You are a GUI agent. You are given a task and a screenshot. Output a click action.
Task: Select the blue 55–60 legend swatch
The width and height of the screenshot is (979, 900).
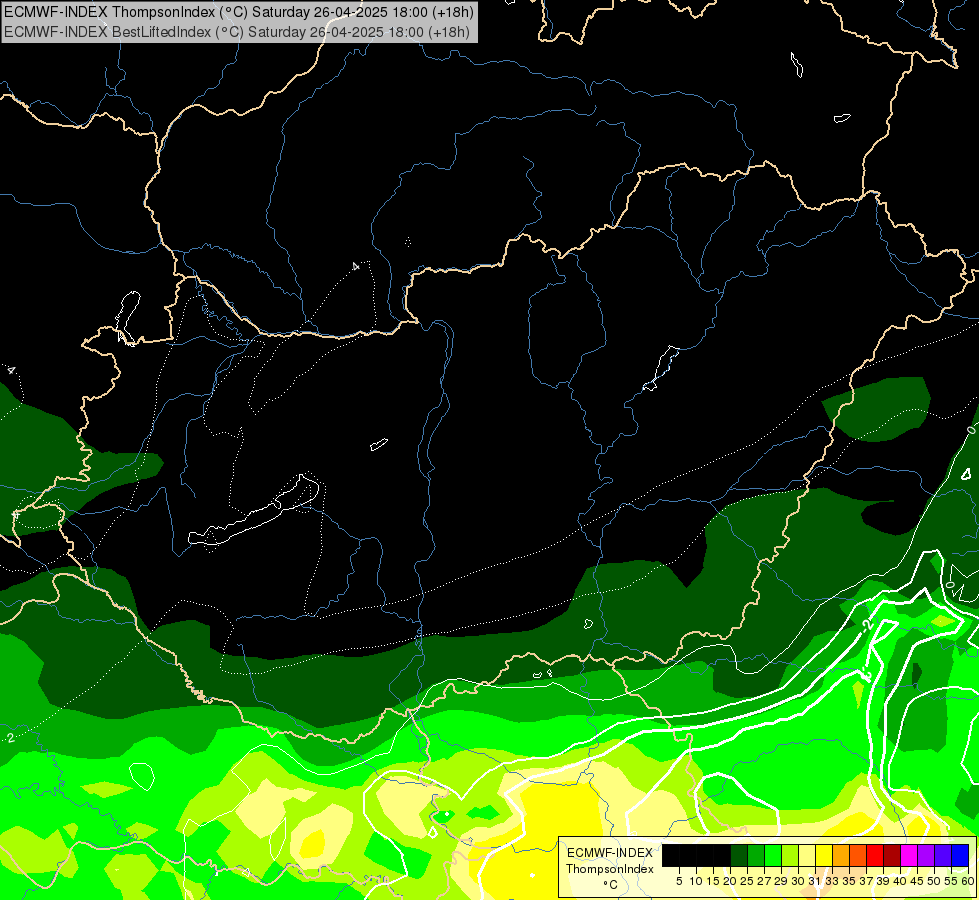960,855
